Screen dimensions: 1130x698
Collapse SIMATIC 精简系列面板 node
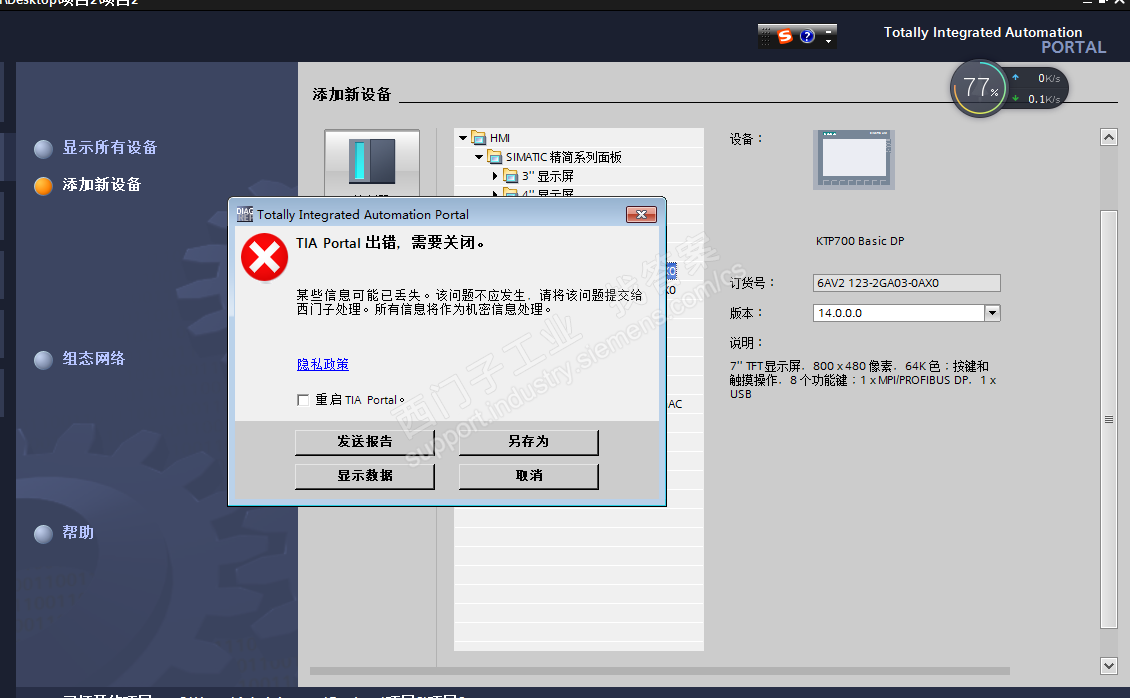click(x=479, y=156)
